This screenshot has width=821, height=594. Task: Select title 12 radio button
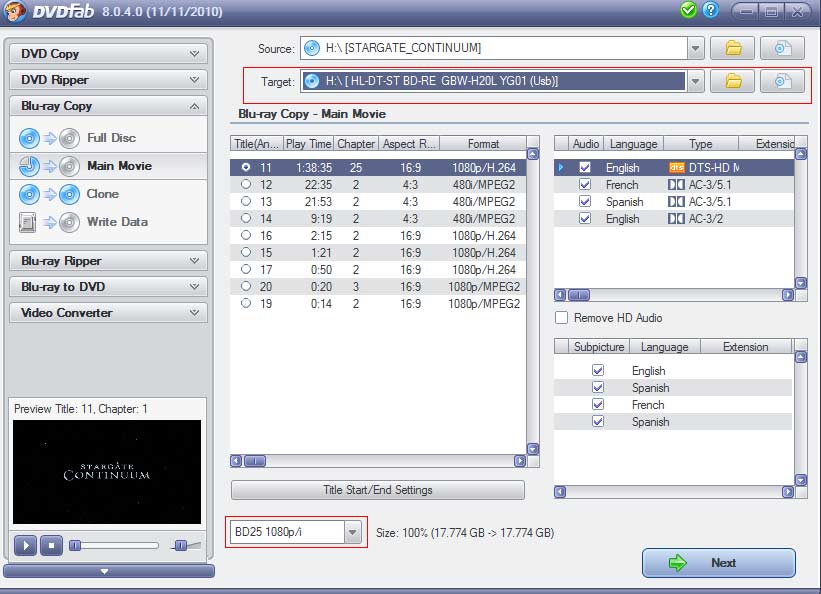click(246, 184)
